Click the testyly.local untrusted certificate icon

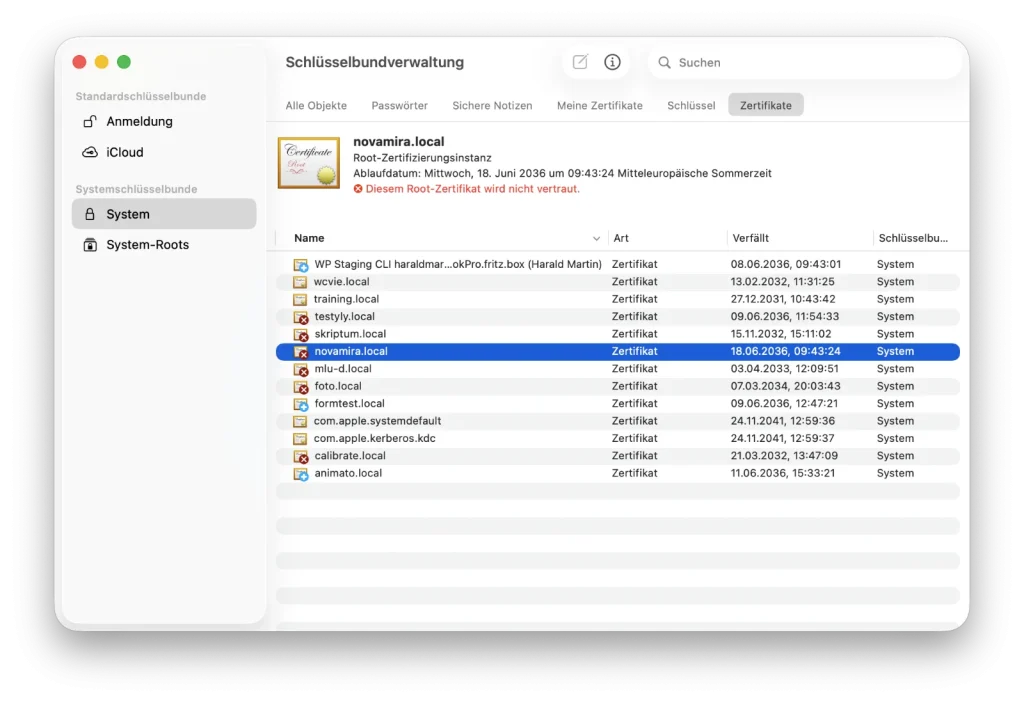pyautogui.click(x=300, y=317)
